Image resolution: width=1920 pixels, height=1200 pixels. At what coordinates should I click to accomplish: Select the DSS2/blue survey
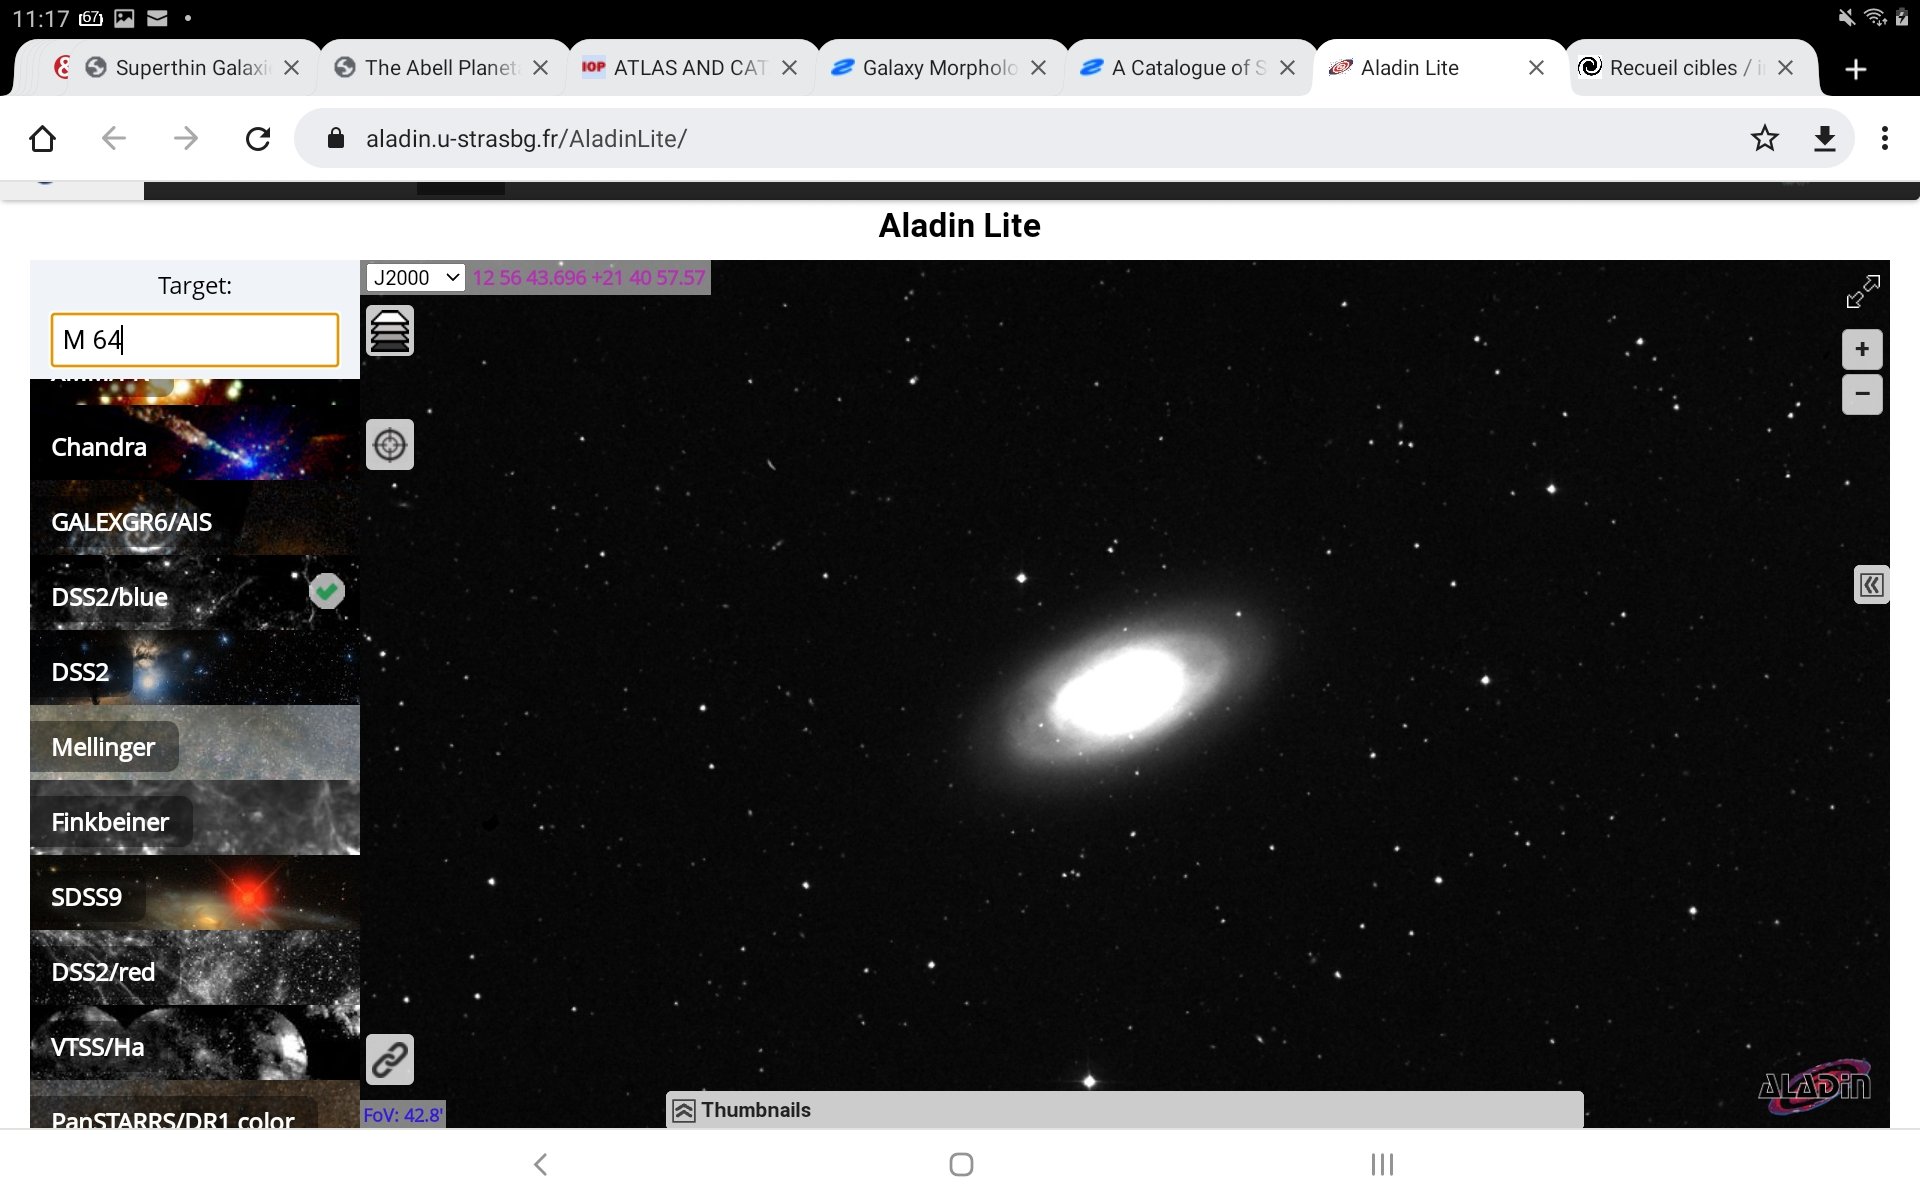coord(195,592)
